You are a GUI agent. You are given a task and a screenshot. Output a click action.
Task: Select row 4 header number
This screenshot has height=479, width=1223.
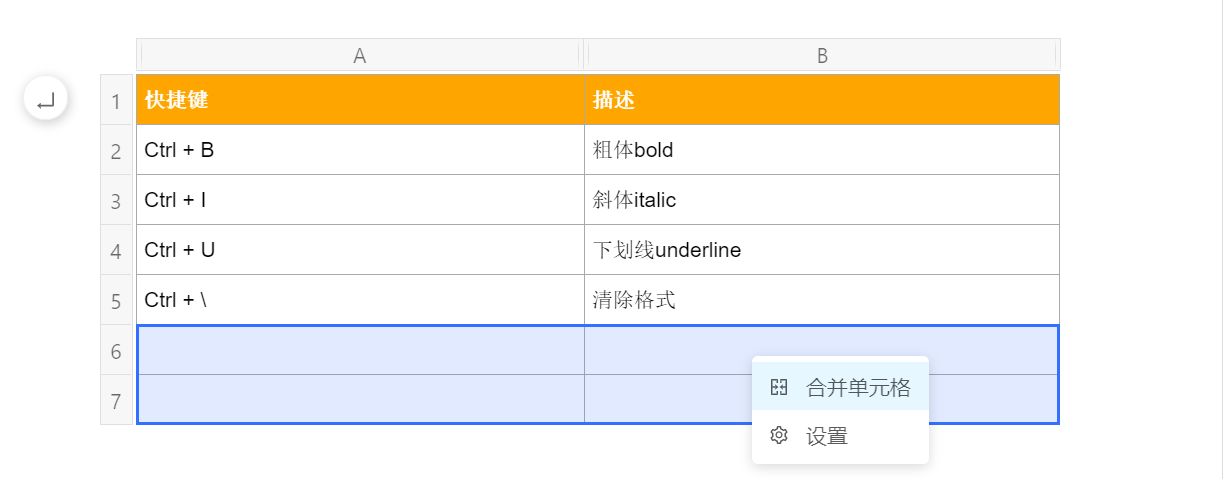tap(116, 250)
